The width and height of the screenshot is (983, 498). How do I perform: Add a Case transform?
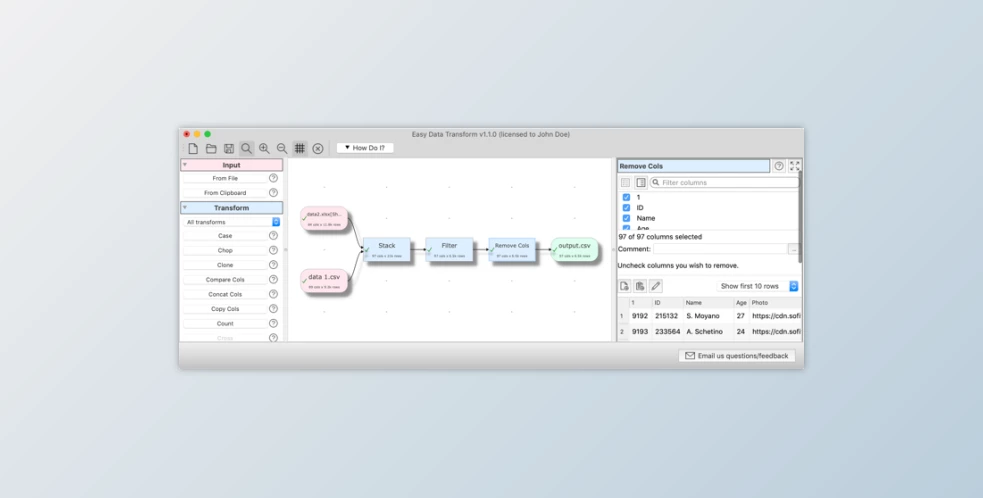pos(225,236)
